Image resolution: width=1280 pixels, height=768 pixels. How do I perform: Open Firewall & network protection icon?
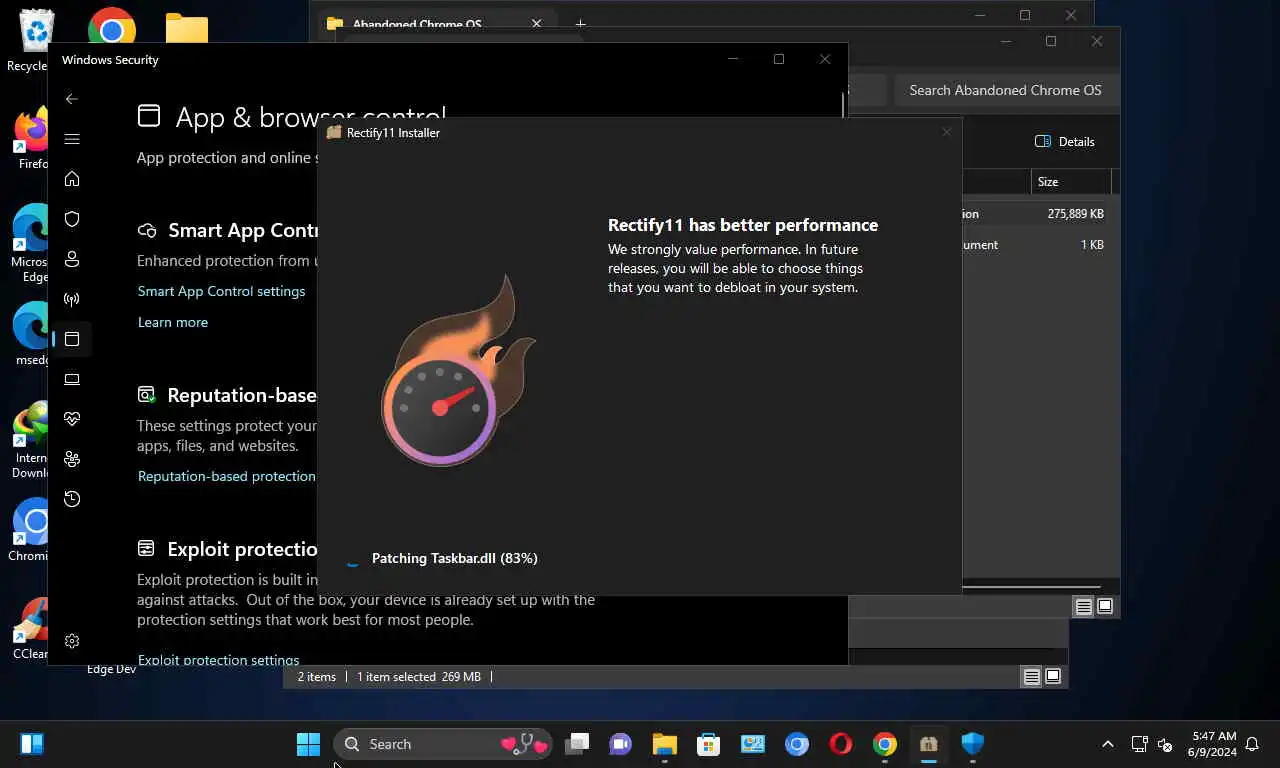72,299
